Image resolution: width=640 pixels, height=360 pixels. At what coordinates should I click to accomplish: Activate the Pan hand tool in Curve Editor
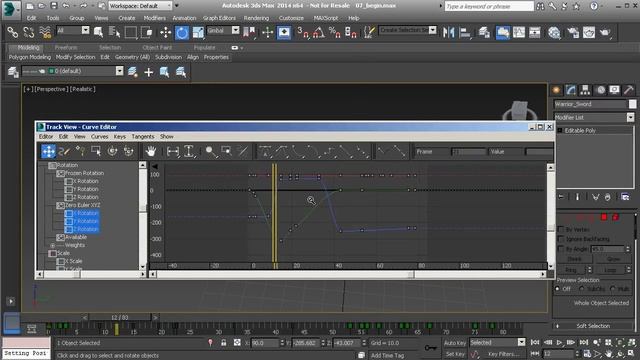point(151,151)
